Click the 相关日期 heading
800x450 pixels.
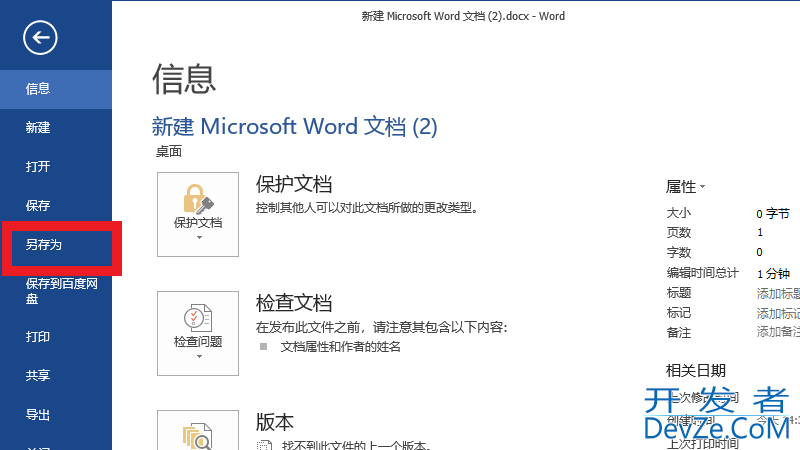point(695,370)
